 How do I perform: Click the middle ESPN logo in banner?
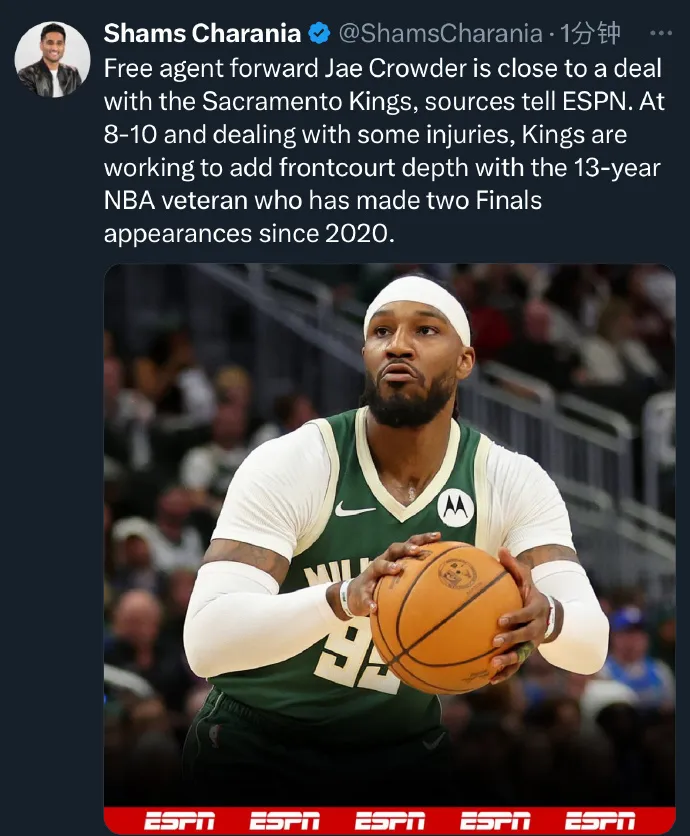point(390,821)
